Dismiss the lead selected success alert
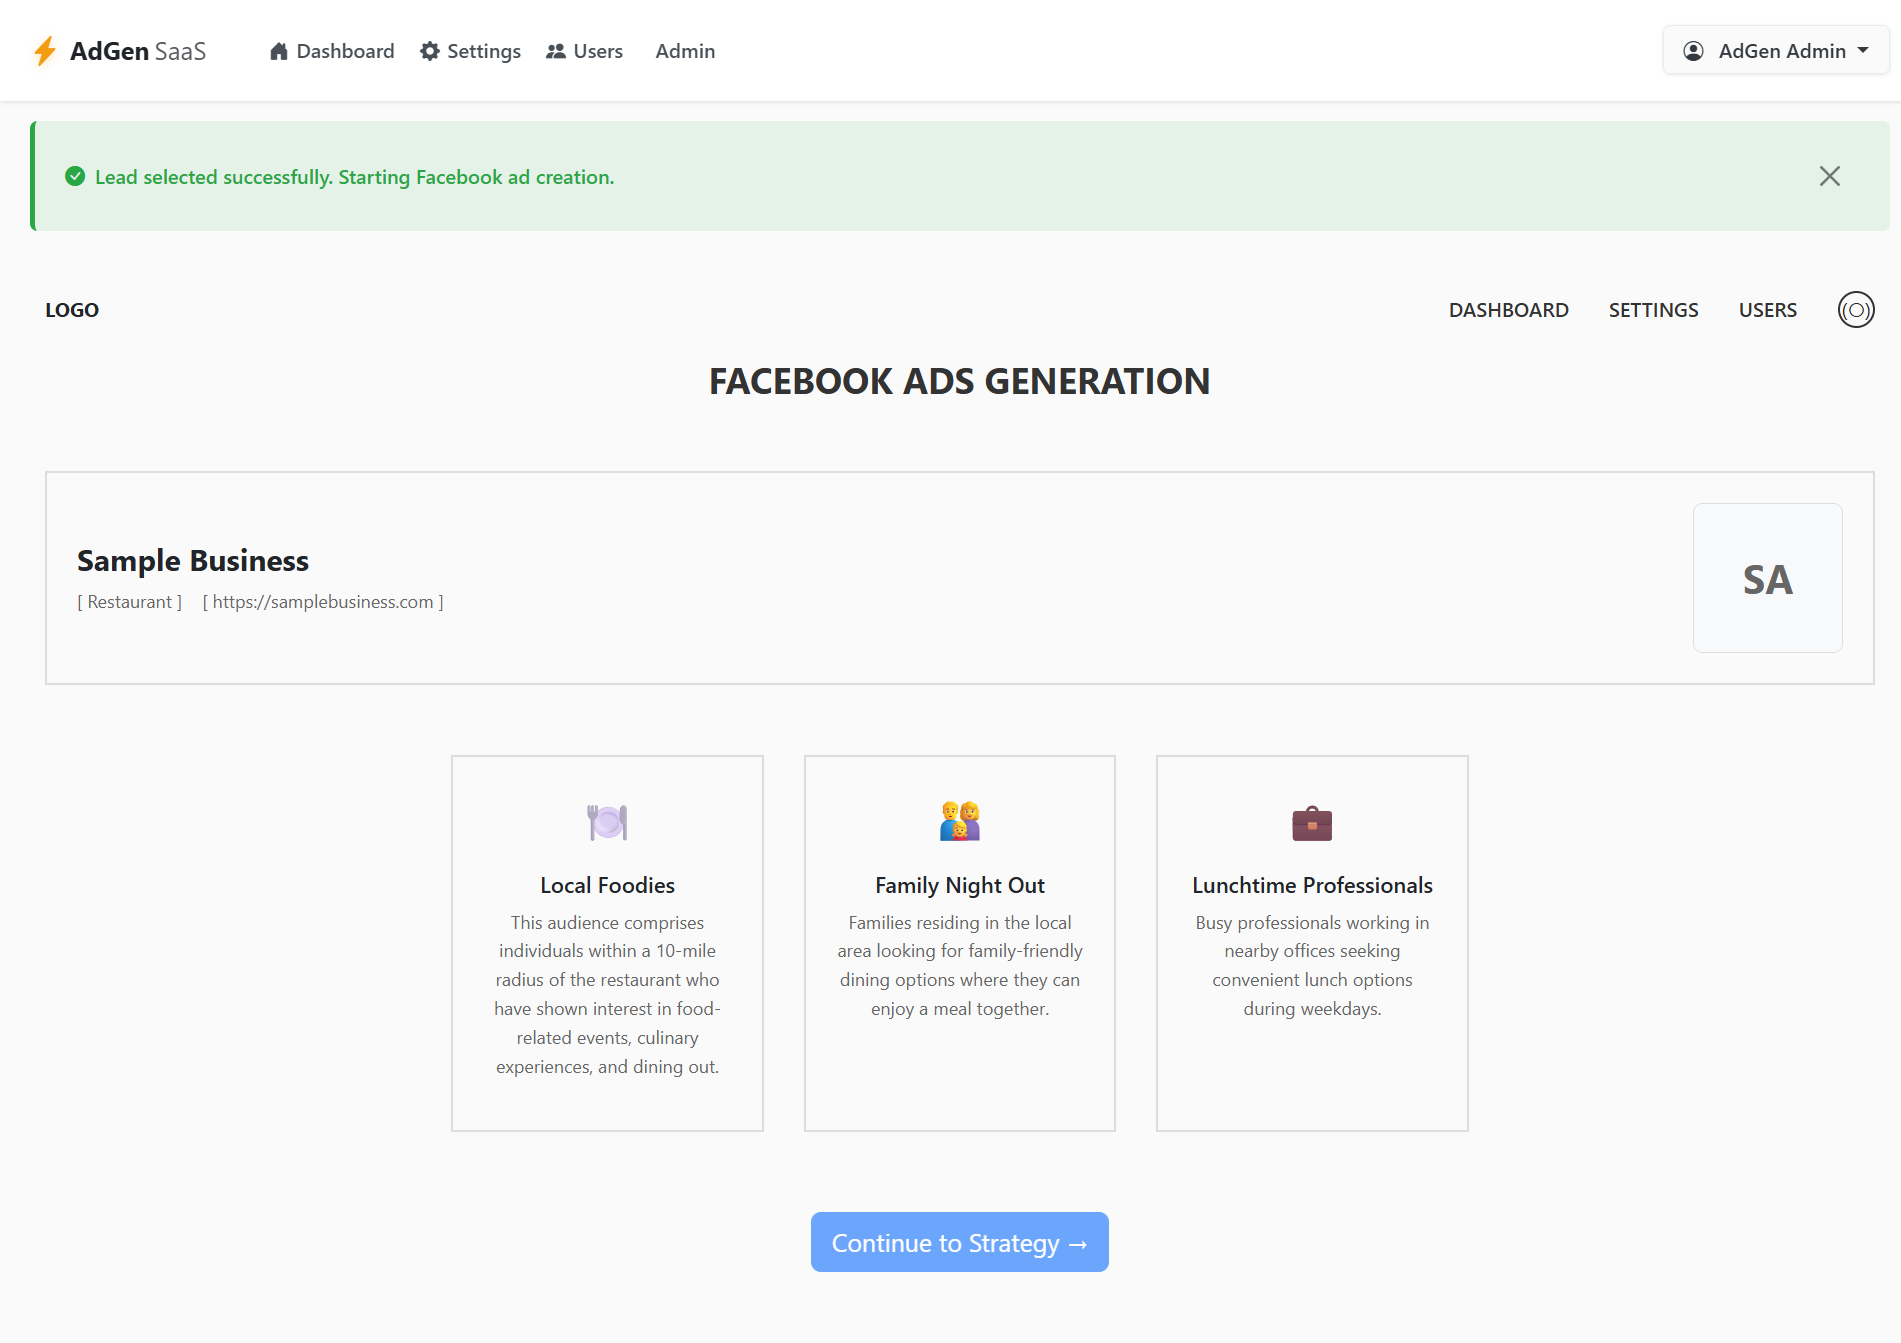 coord(1830,176)
